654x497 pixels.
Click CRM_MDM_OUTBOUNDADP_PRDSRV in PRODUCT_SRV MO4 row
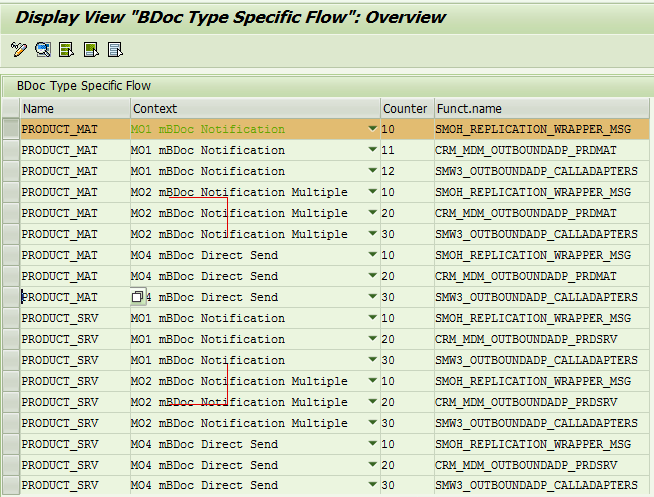[526, 465]
